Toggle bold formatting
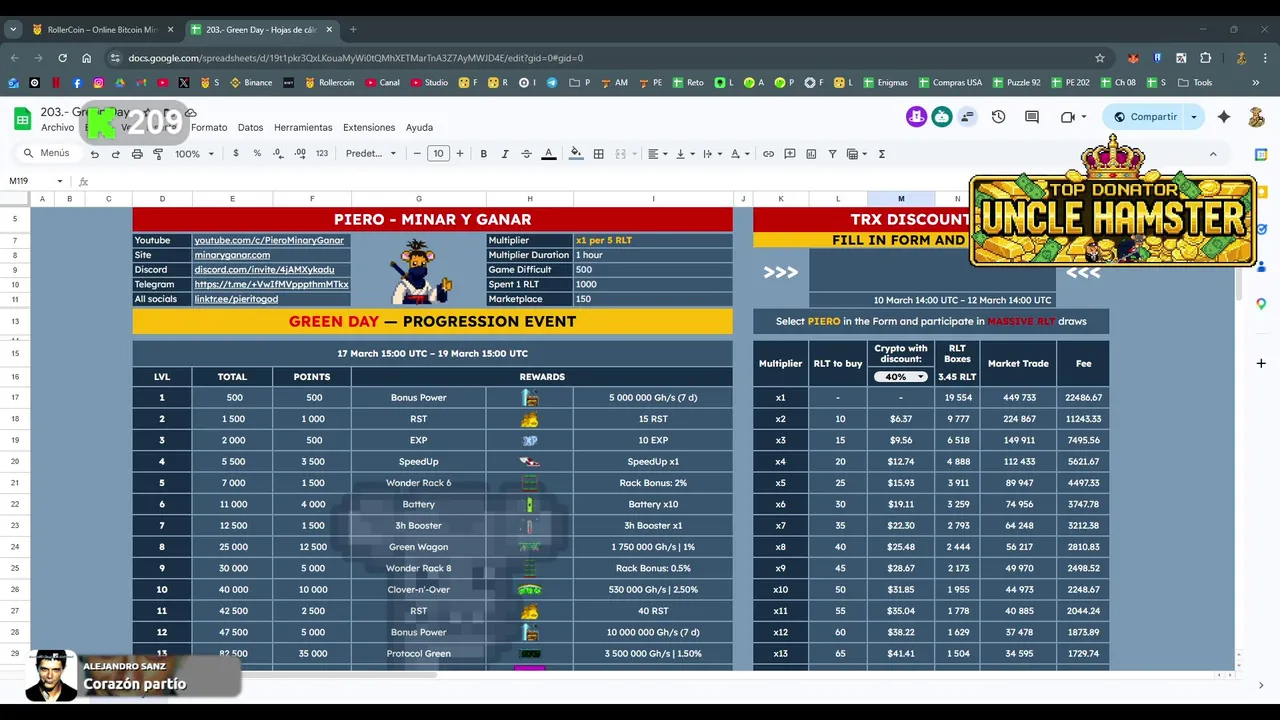Image resolution: width=1280 pixels, height=720 pixels. click(x=484, y=154)
